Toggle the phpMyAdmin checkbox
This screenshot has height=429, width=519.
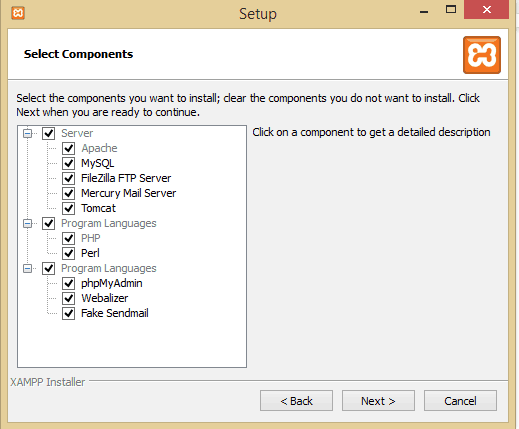pyautogui.click(x=69, y=283)
